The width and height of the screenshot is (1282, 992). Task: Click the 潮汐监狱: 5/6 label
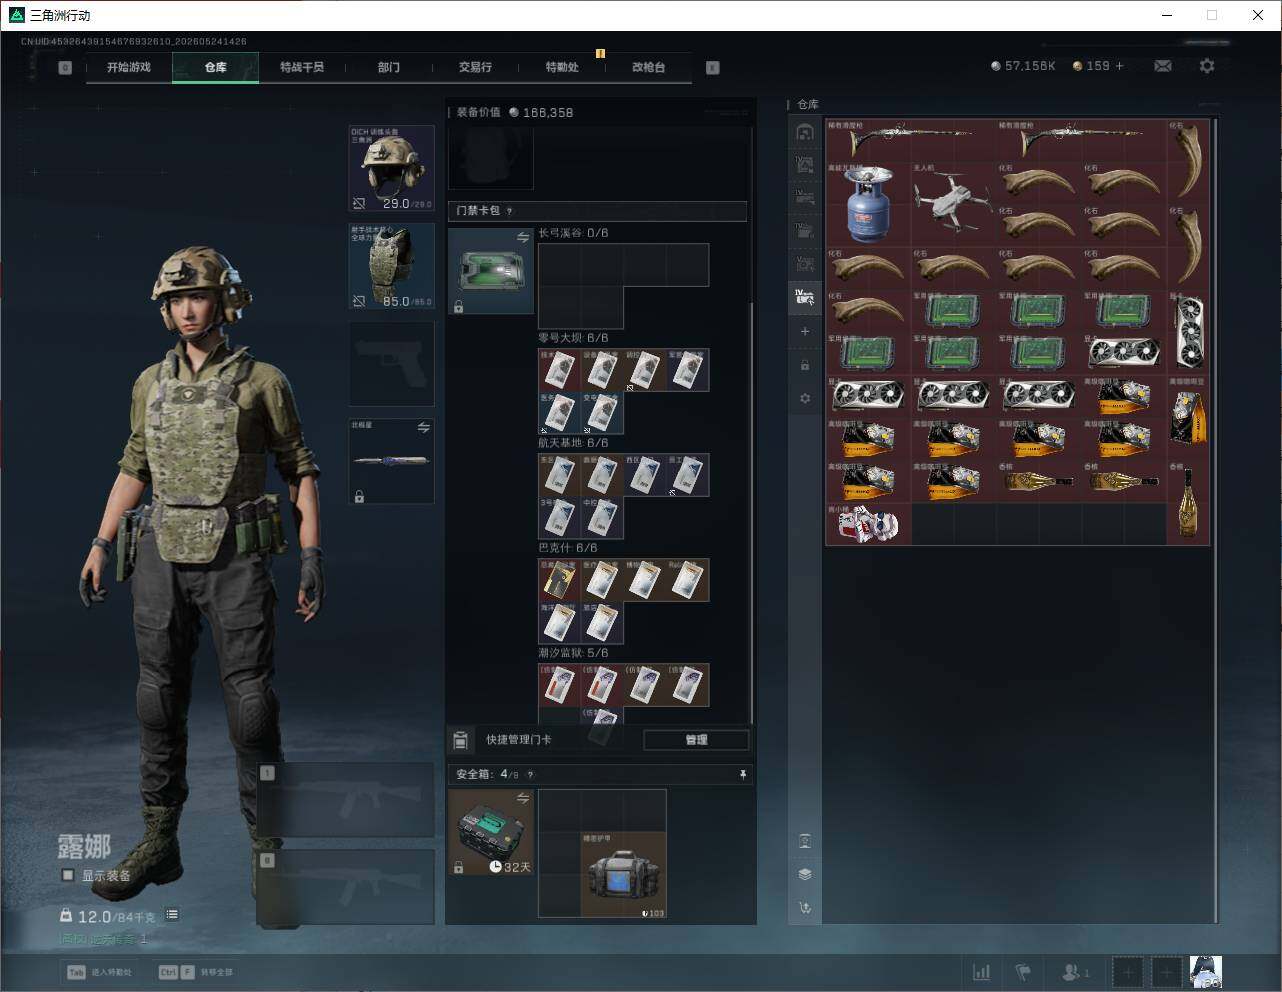point(573,653)
